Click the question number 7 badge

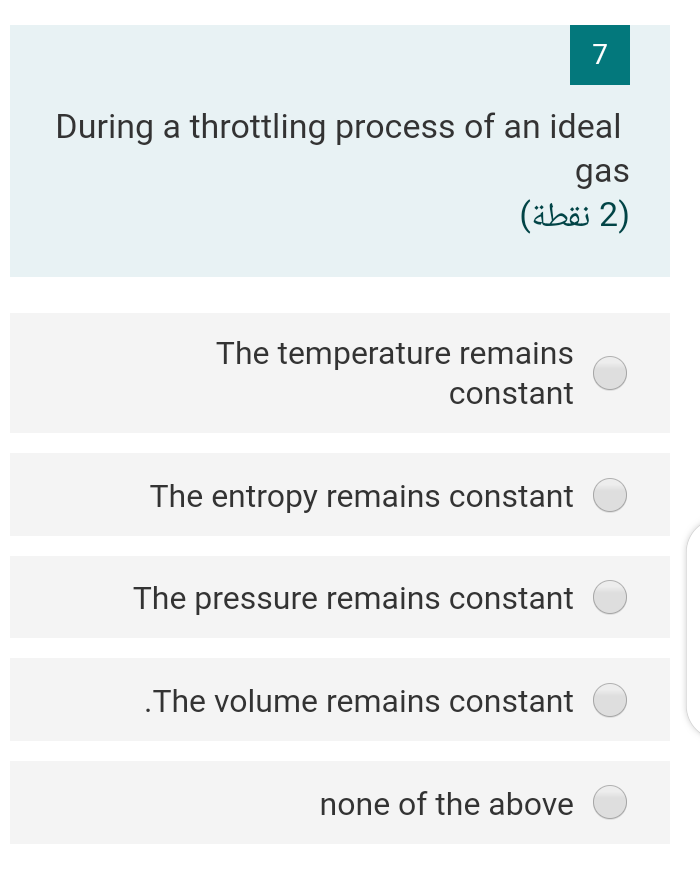click(599, 55)
